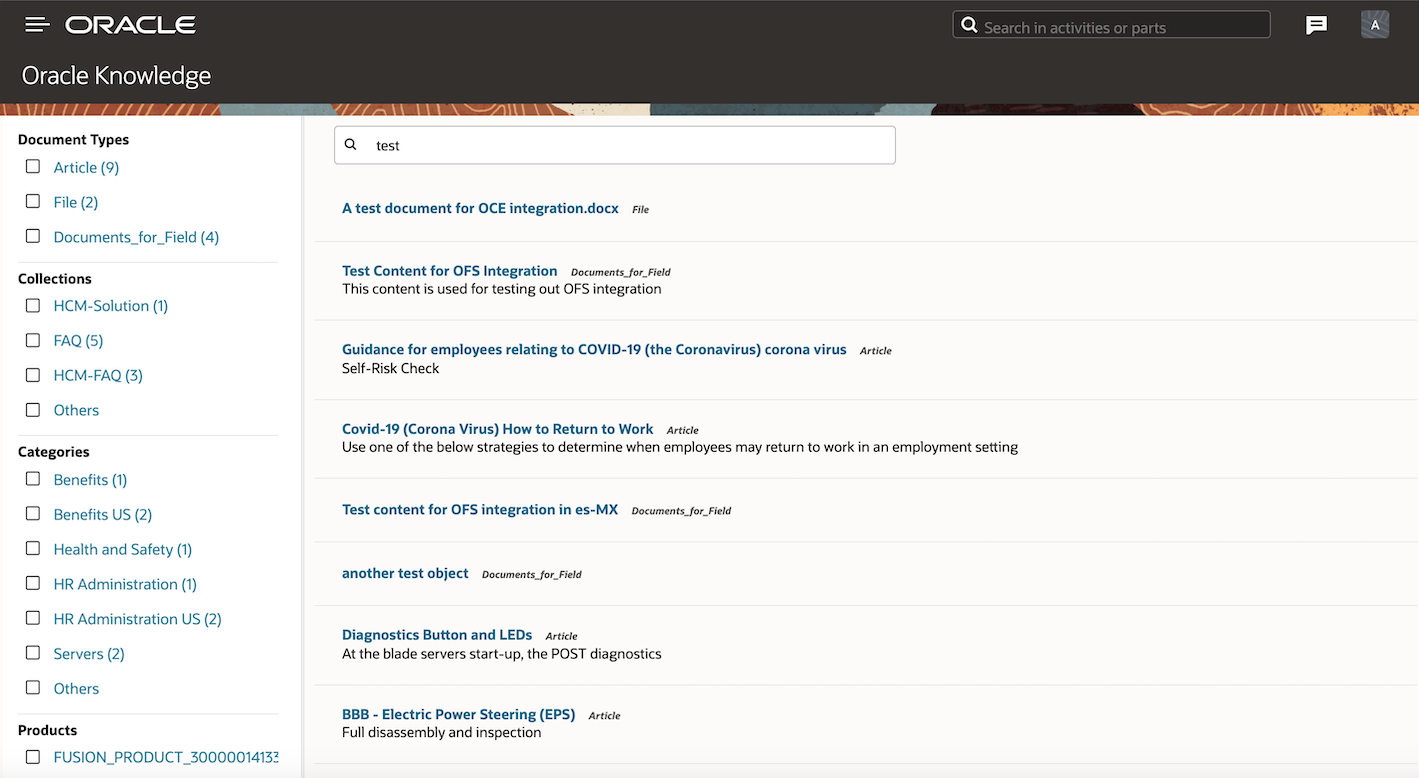Open 'A test document for OCE integration.docx'
The image size is (1419, 778).
pyautogui.click(x=480, y=208)
